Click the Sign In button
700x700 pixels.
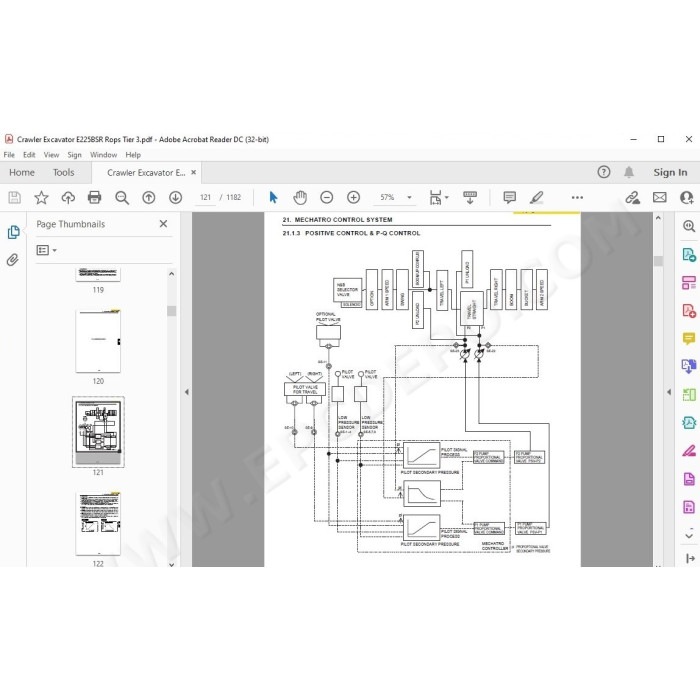tap(670, 172)
